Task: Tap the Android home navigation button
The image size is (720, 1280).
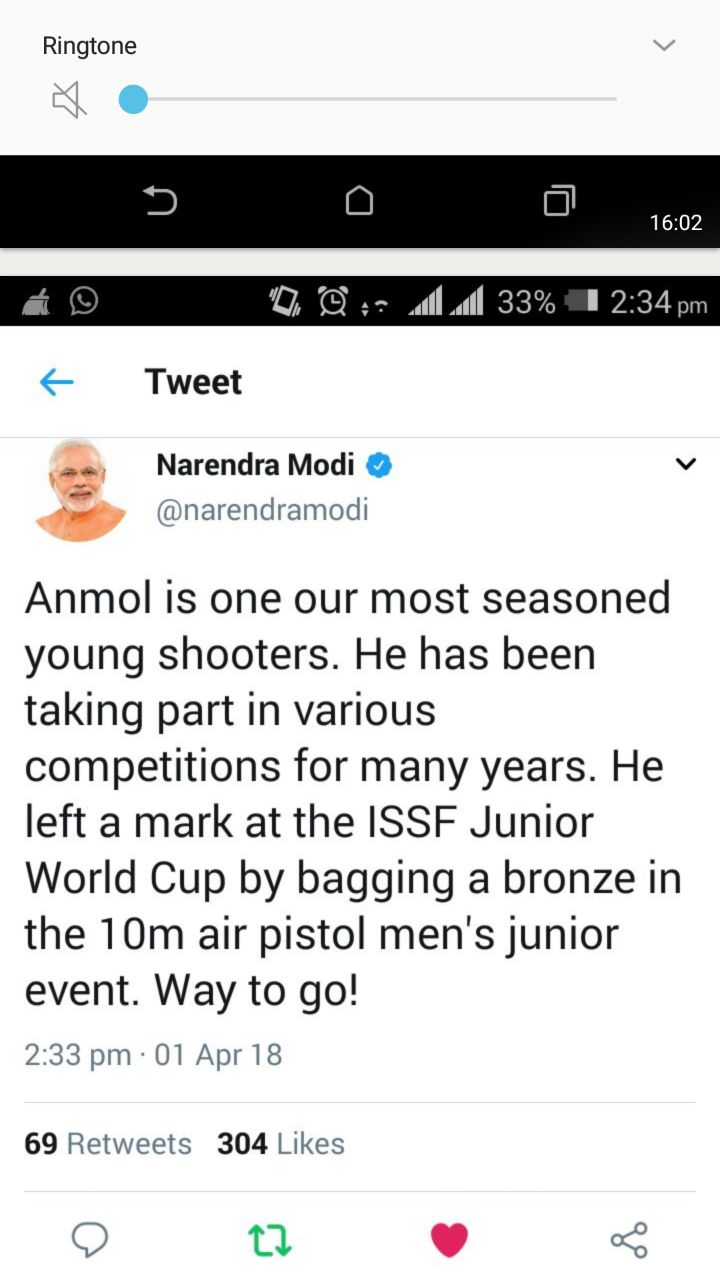Action: 359,202
